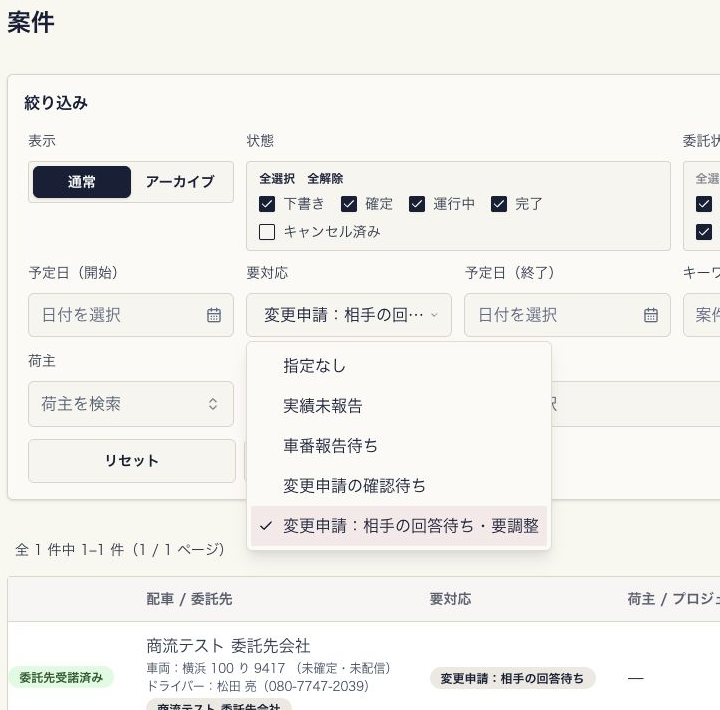Click the リセット button
This screenshot has width=720, height=710.
[132, 461]
